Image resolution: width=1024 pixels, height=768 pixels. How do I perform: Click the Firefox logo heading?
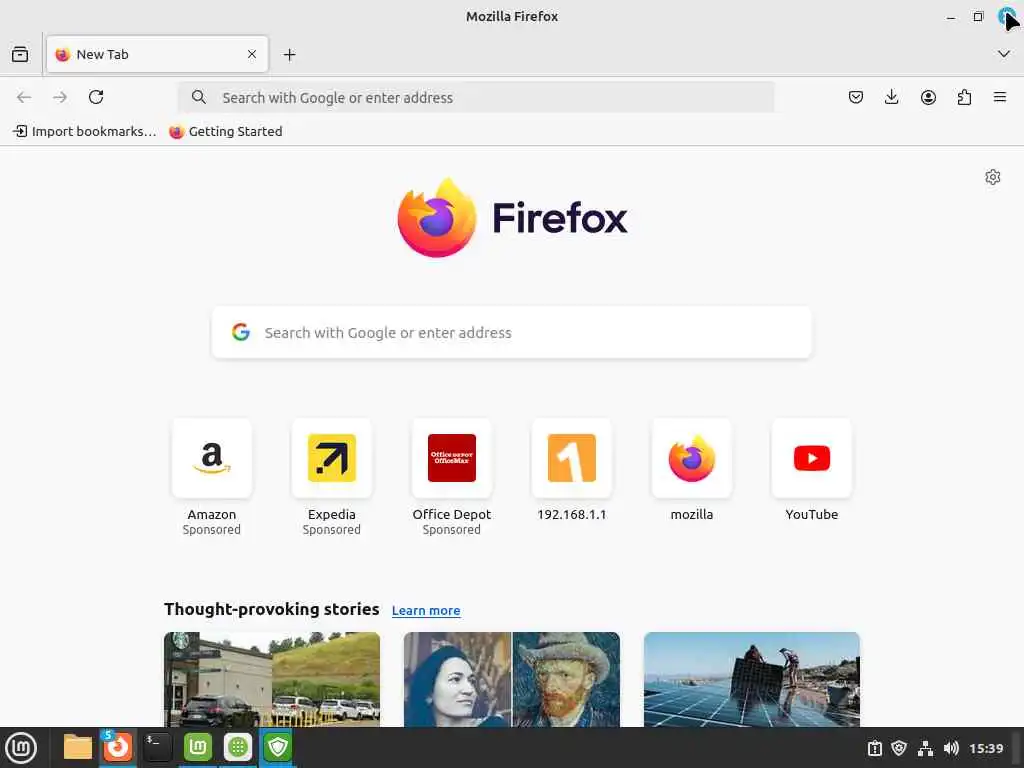tap(512, 217)
